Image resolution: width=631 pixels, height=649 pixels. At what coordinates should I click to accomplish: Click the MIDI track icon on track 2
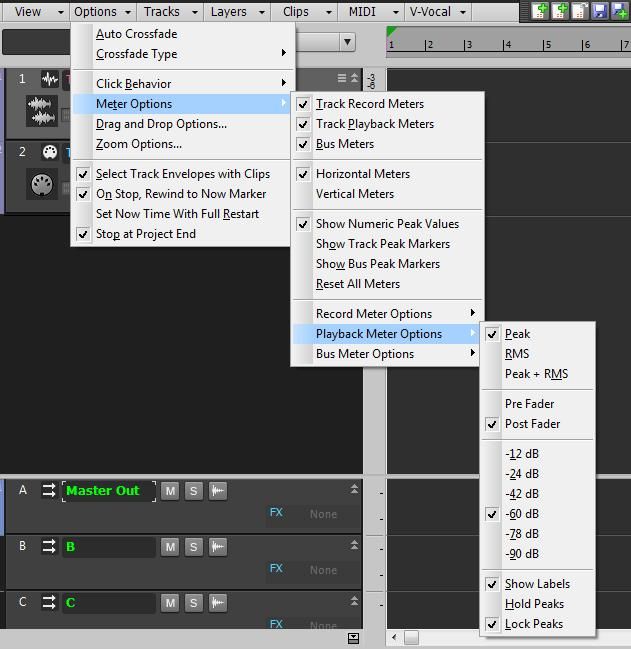point(49,152)
